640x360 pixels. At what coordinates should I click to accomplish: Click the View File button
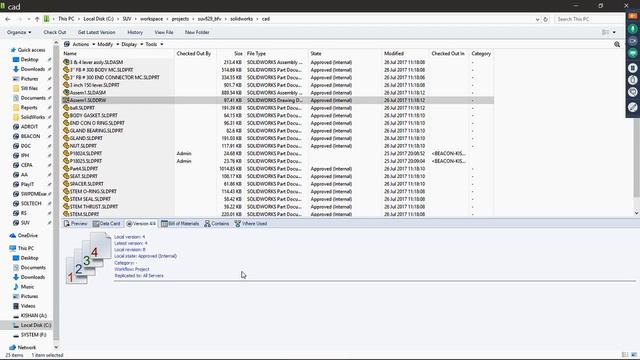click(164, 32)
